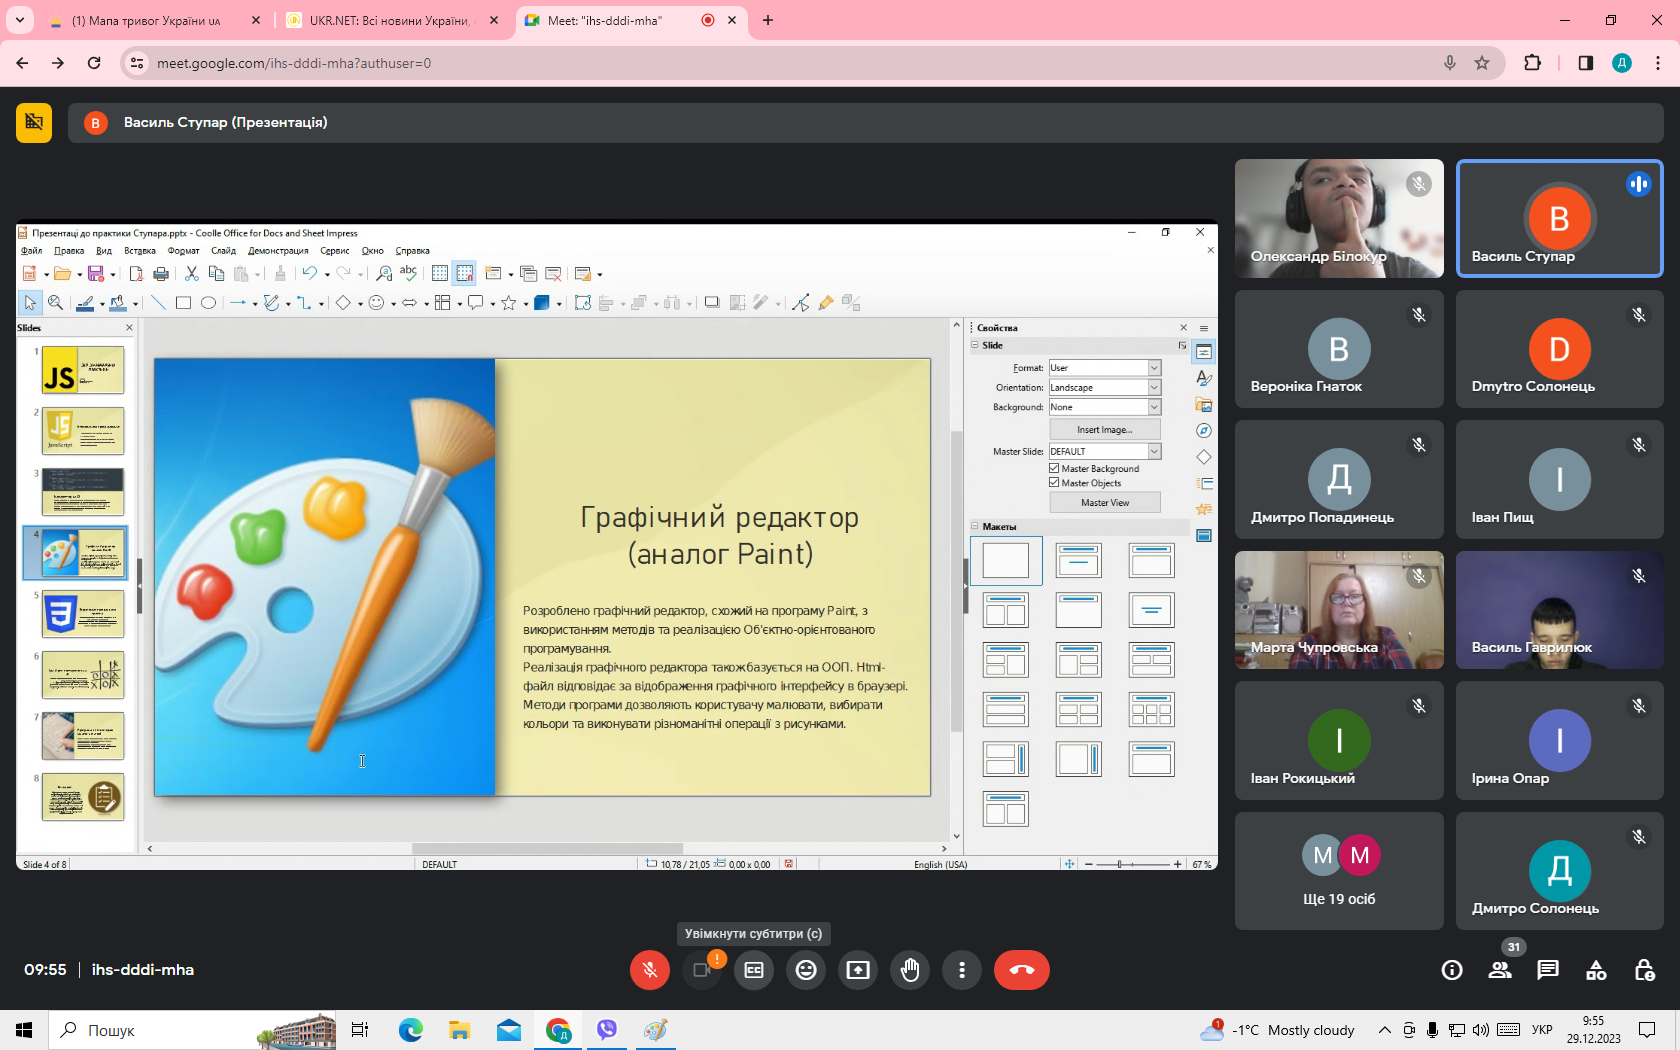Open the chat with everyone panel
1680x1050 pixels.
1548,970
